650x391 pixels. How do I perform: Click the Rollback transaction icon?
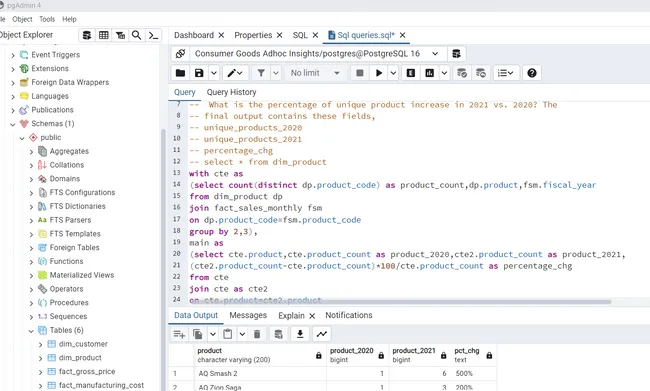tap(481, 73)
